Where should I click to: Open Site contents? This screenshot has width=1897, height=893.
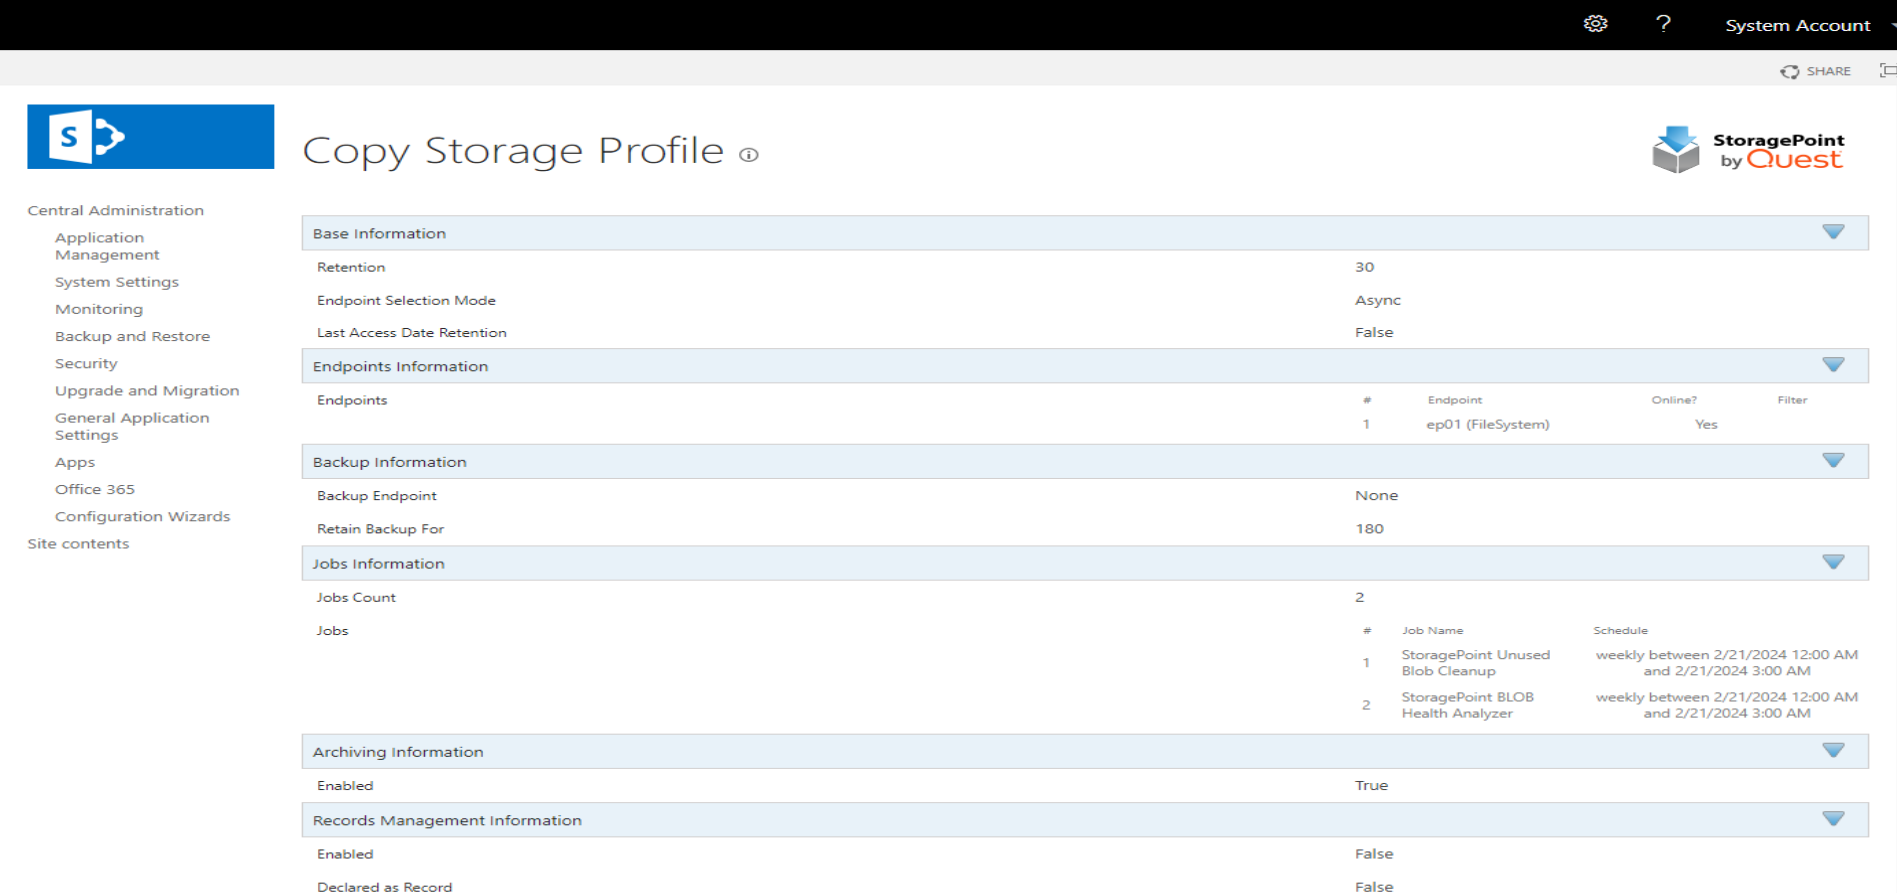78,543
